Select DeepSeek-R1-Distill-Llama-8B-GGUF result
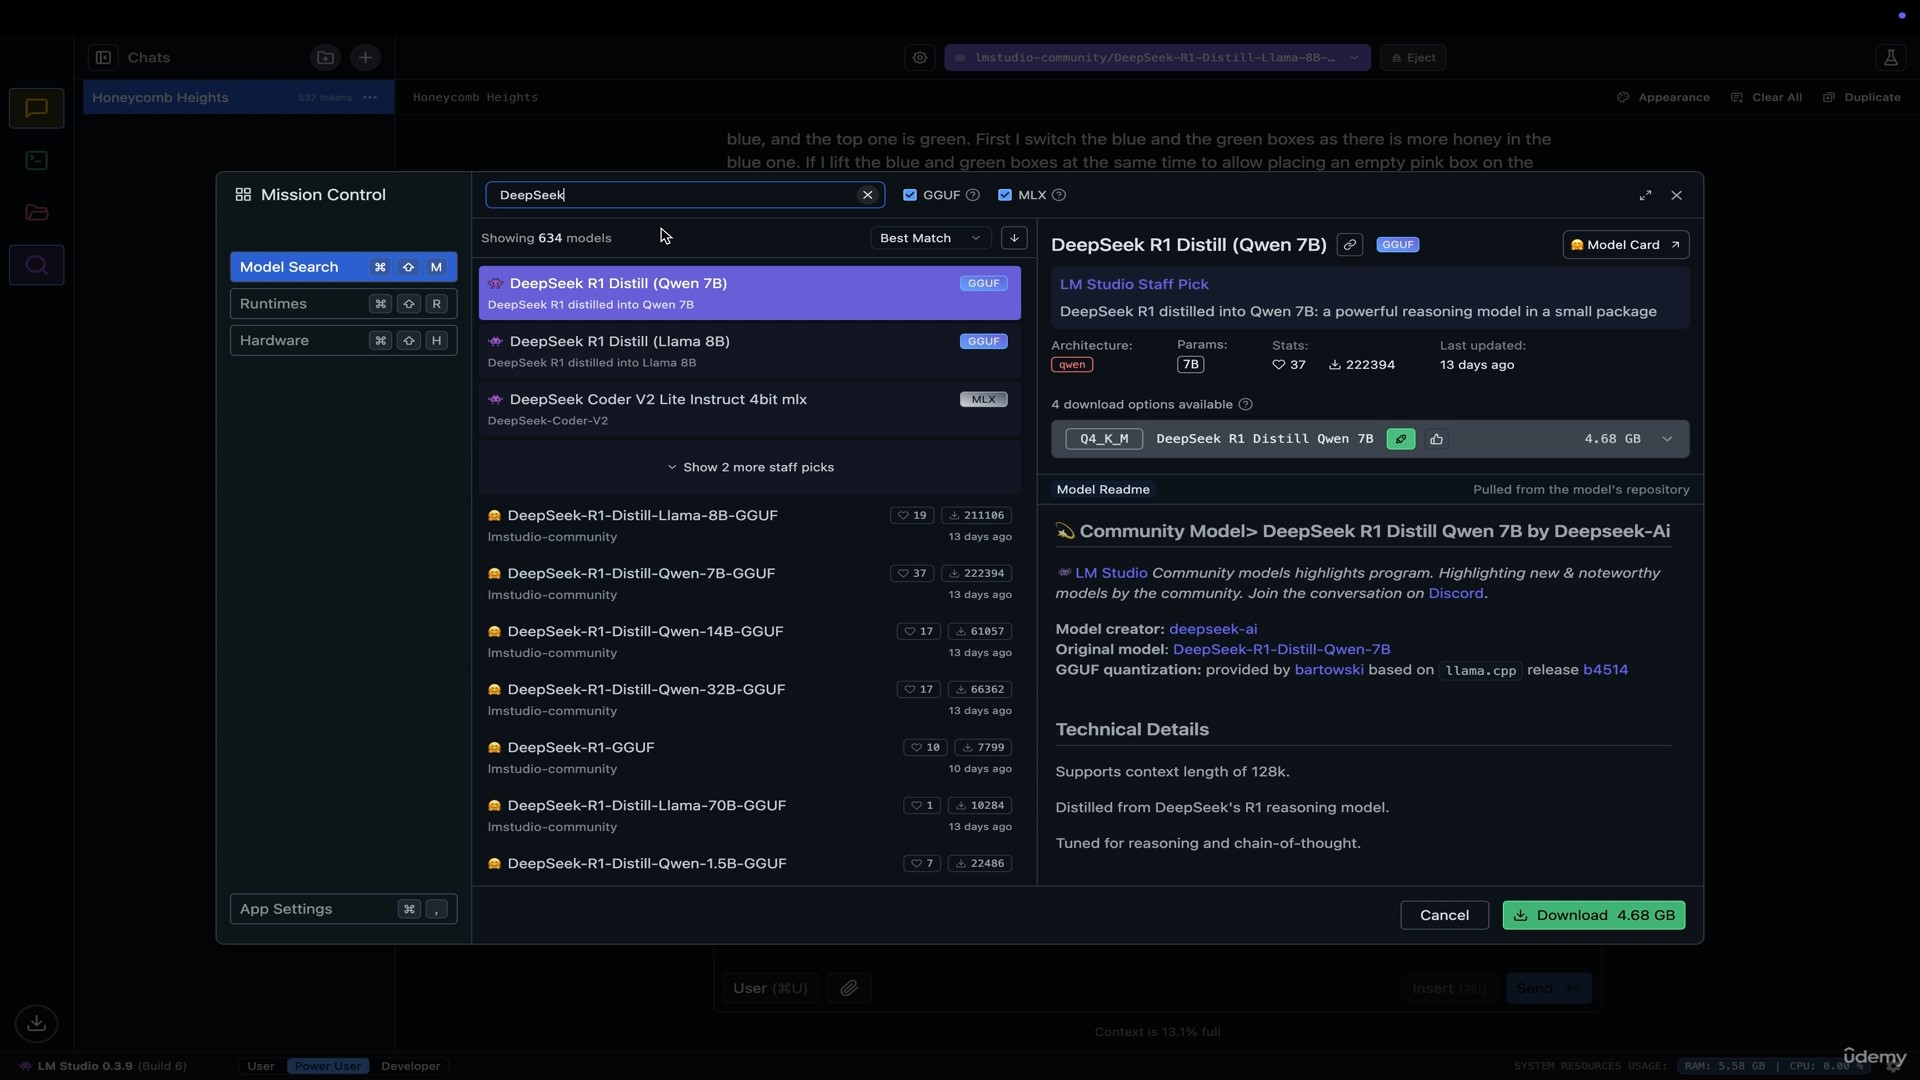 (750, 525)
